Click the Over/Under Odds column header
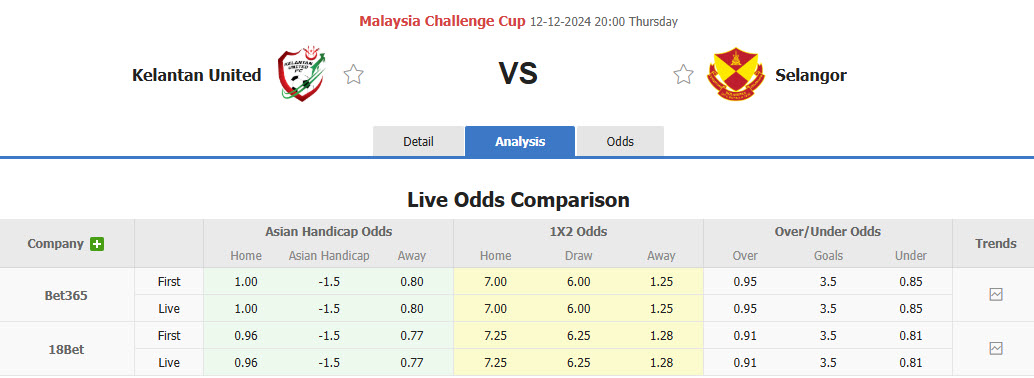This screenshot has height=378, width=1034. [828, 232]
